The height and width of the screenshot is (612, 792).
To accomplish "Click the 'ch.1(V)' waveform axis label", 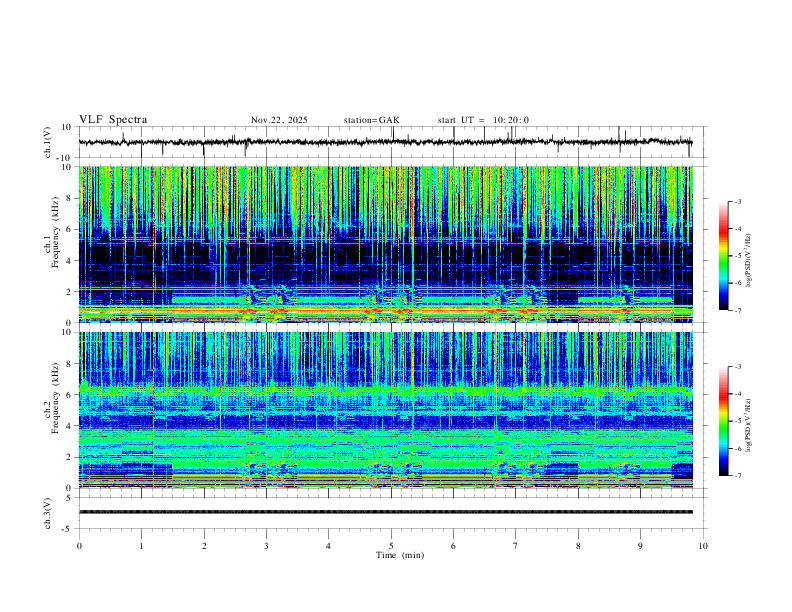I will pyautogui.click(x=47, y=142).
